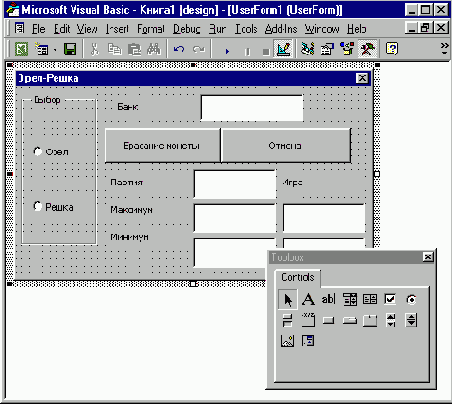The width and height of the screenshot is (452, 404).
Task: Expand the toolbar overflow chevron
Action: 444,48
